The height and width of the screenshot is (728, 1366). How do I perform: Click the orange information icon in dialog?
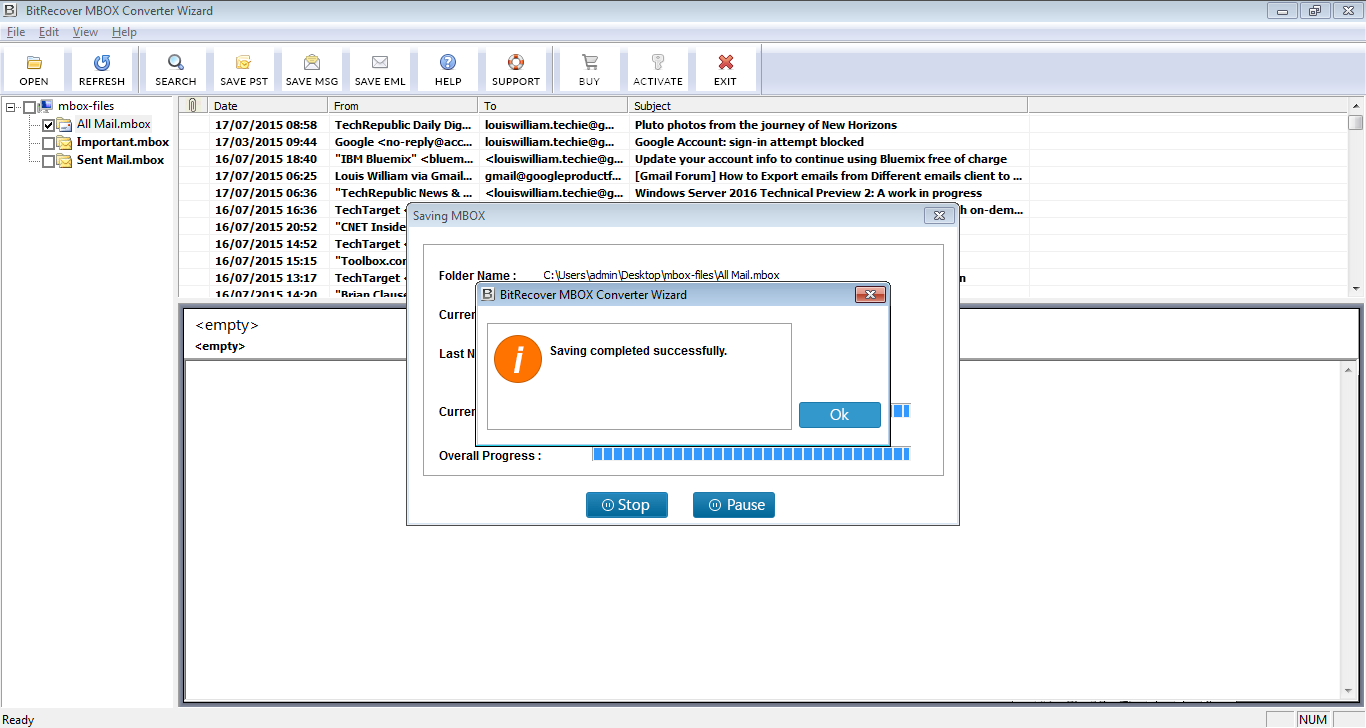click(x=518, y=359)
